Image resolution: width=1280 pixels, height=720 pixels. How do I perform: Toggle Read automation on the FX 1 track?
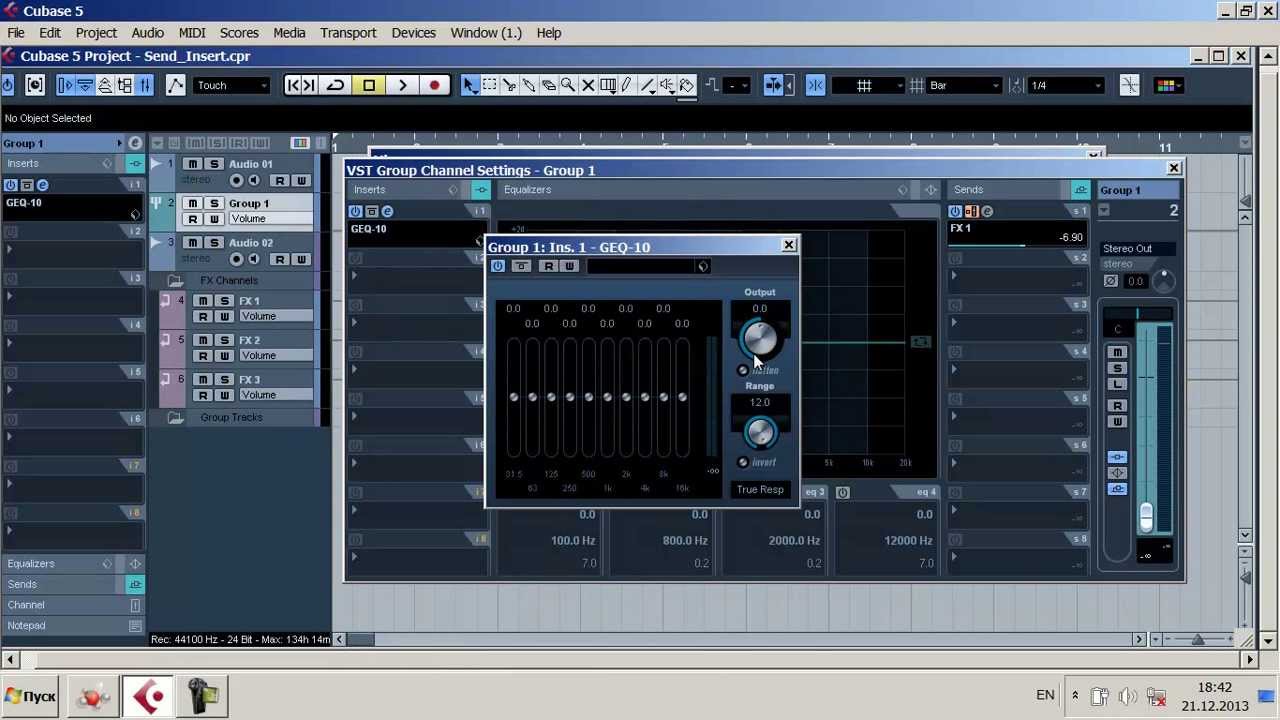coord(203,317)
